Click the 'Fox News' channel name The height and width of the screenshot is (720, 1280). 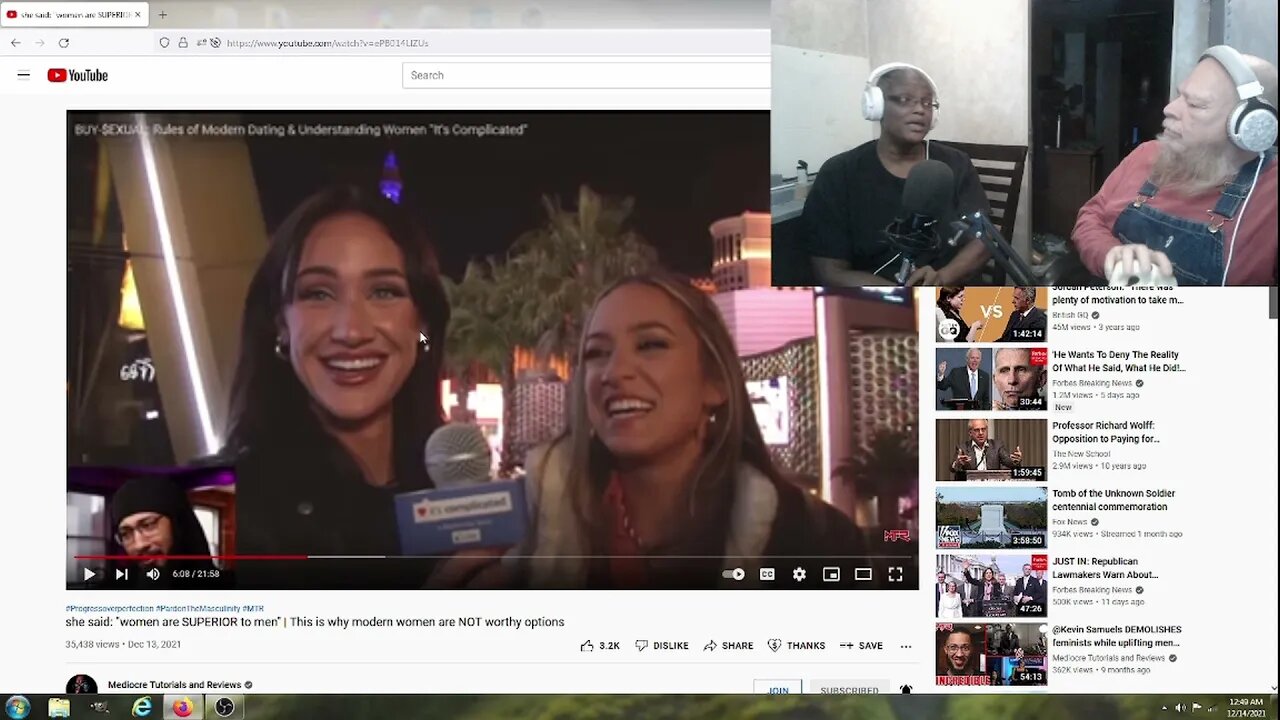pos(1070,522)
